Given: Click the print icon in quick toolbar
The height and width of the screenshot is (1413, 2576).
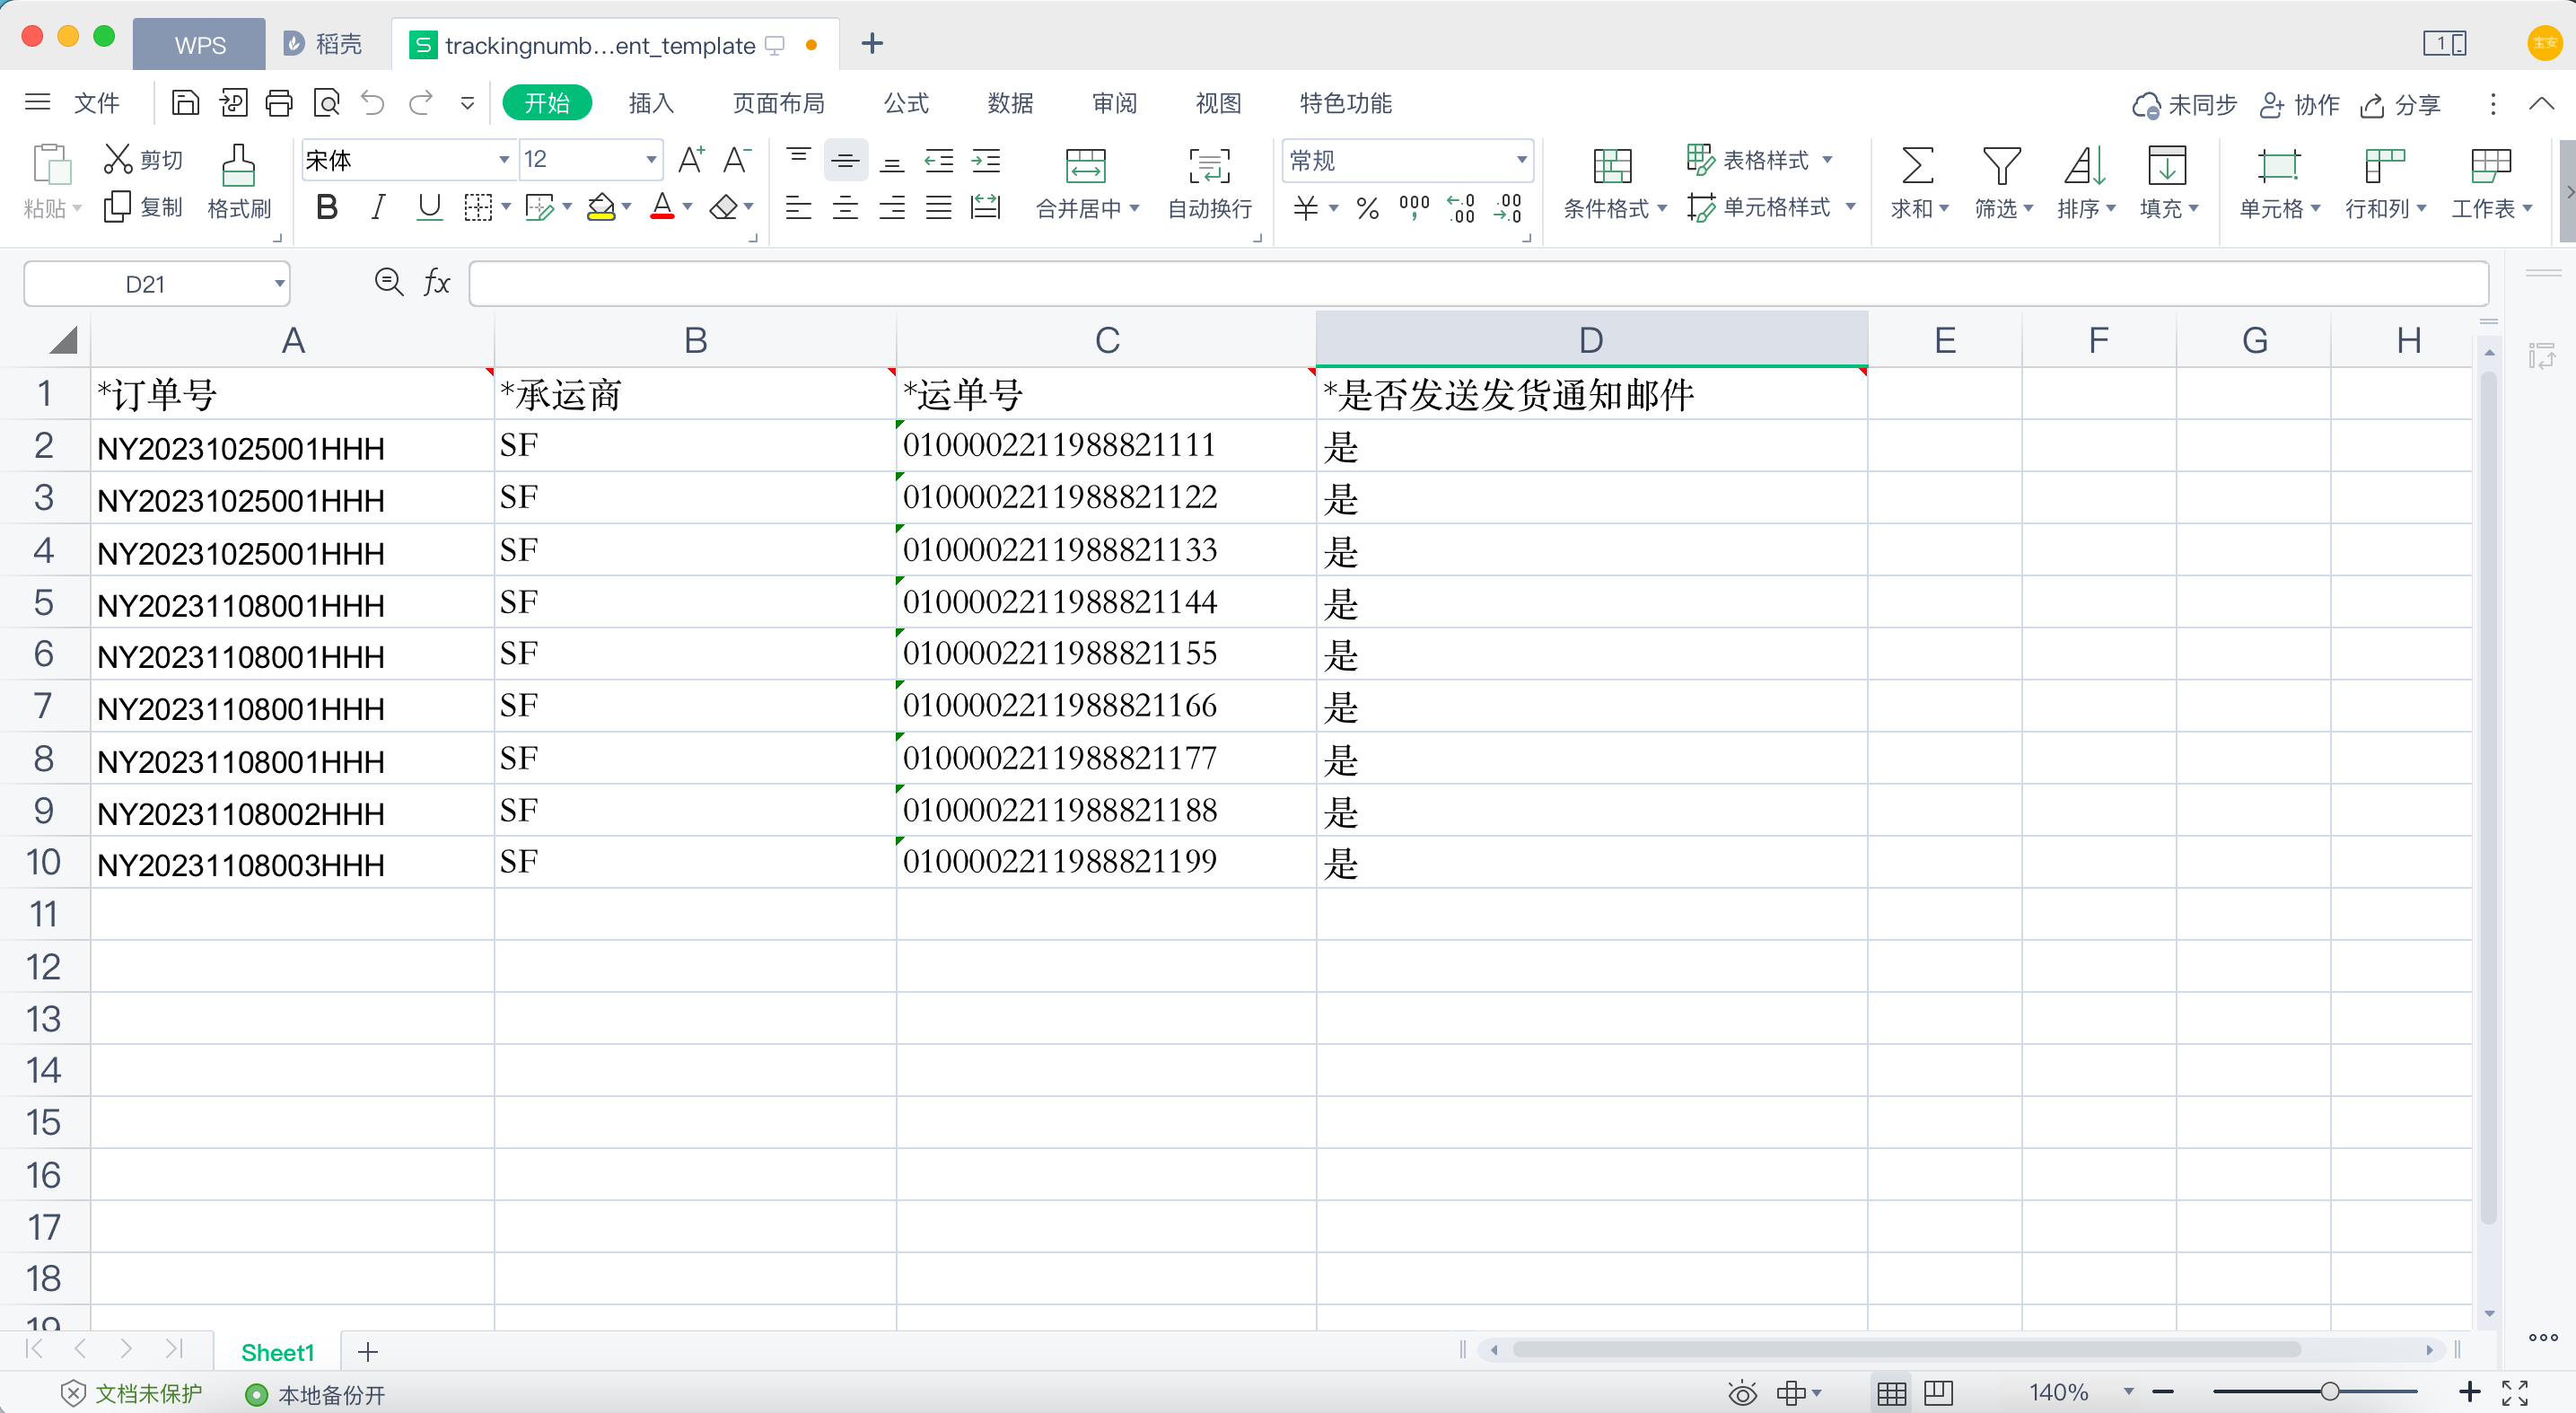Looking at the screenshot, I should pyautogui.click(x=279, y=103).
